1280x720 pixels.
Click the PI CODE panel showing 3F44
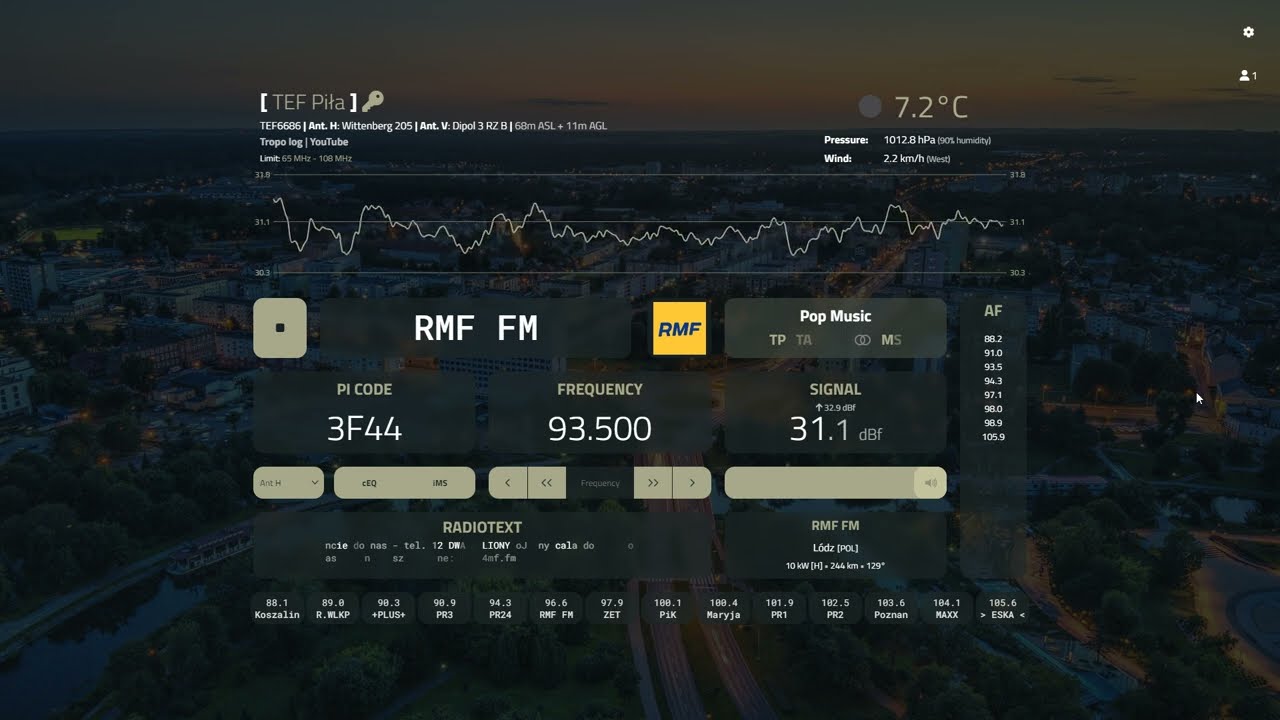point(364,413)
